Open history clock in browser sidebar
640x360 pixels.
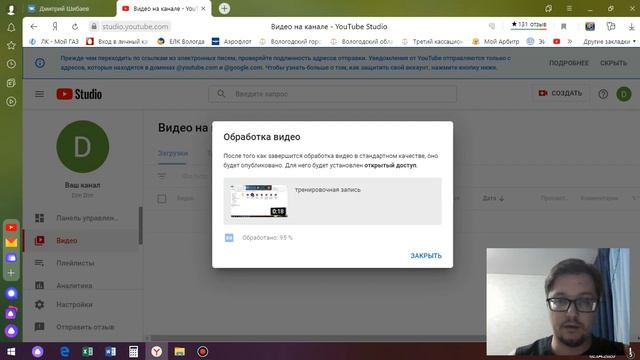pos(11,64)
